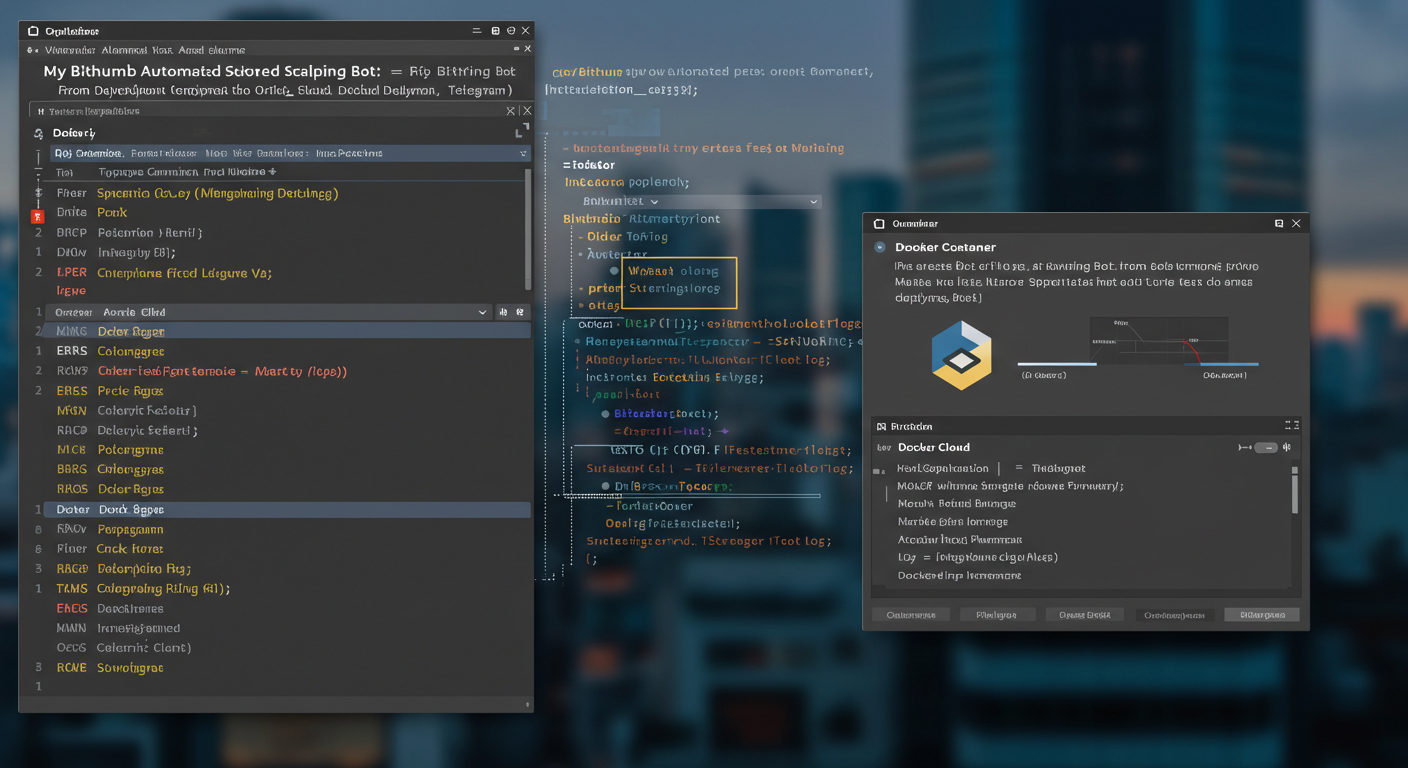Click the magnifier icon beside the Doloery heading
The width and height of the screenshot is (1408, 768).
coord(39,134)
